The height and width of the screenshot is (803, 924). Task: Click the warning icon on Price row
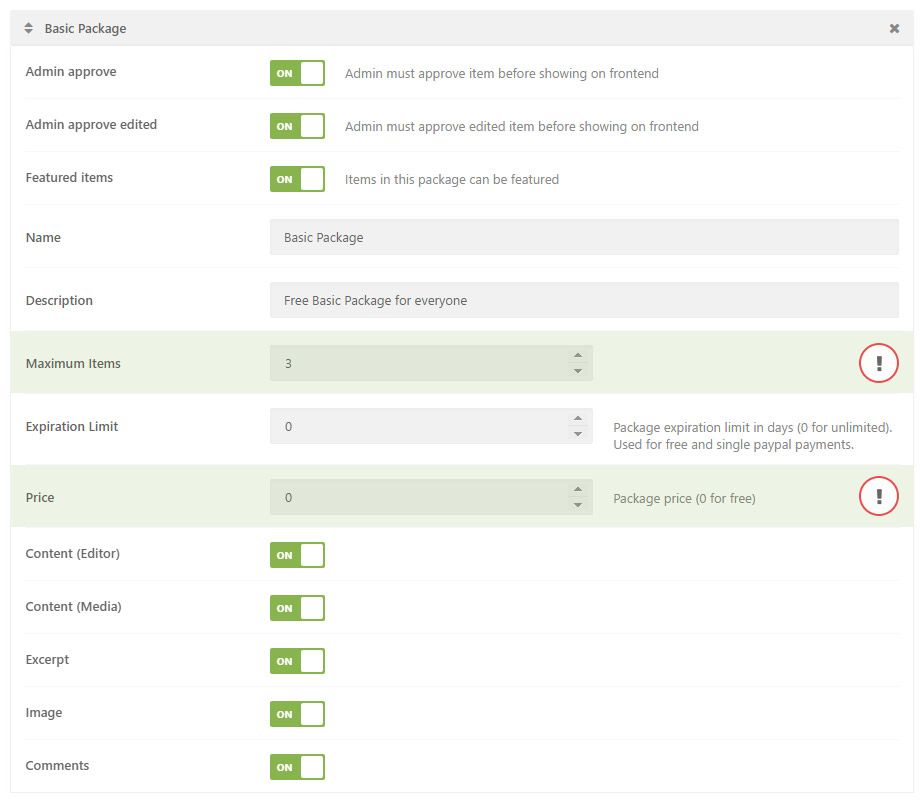[x=879, y=496]
